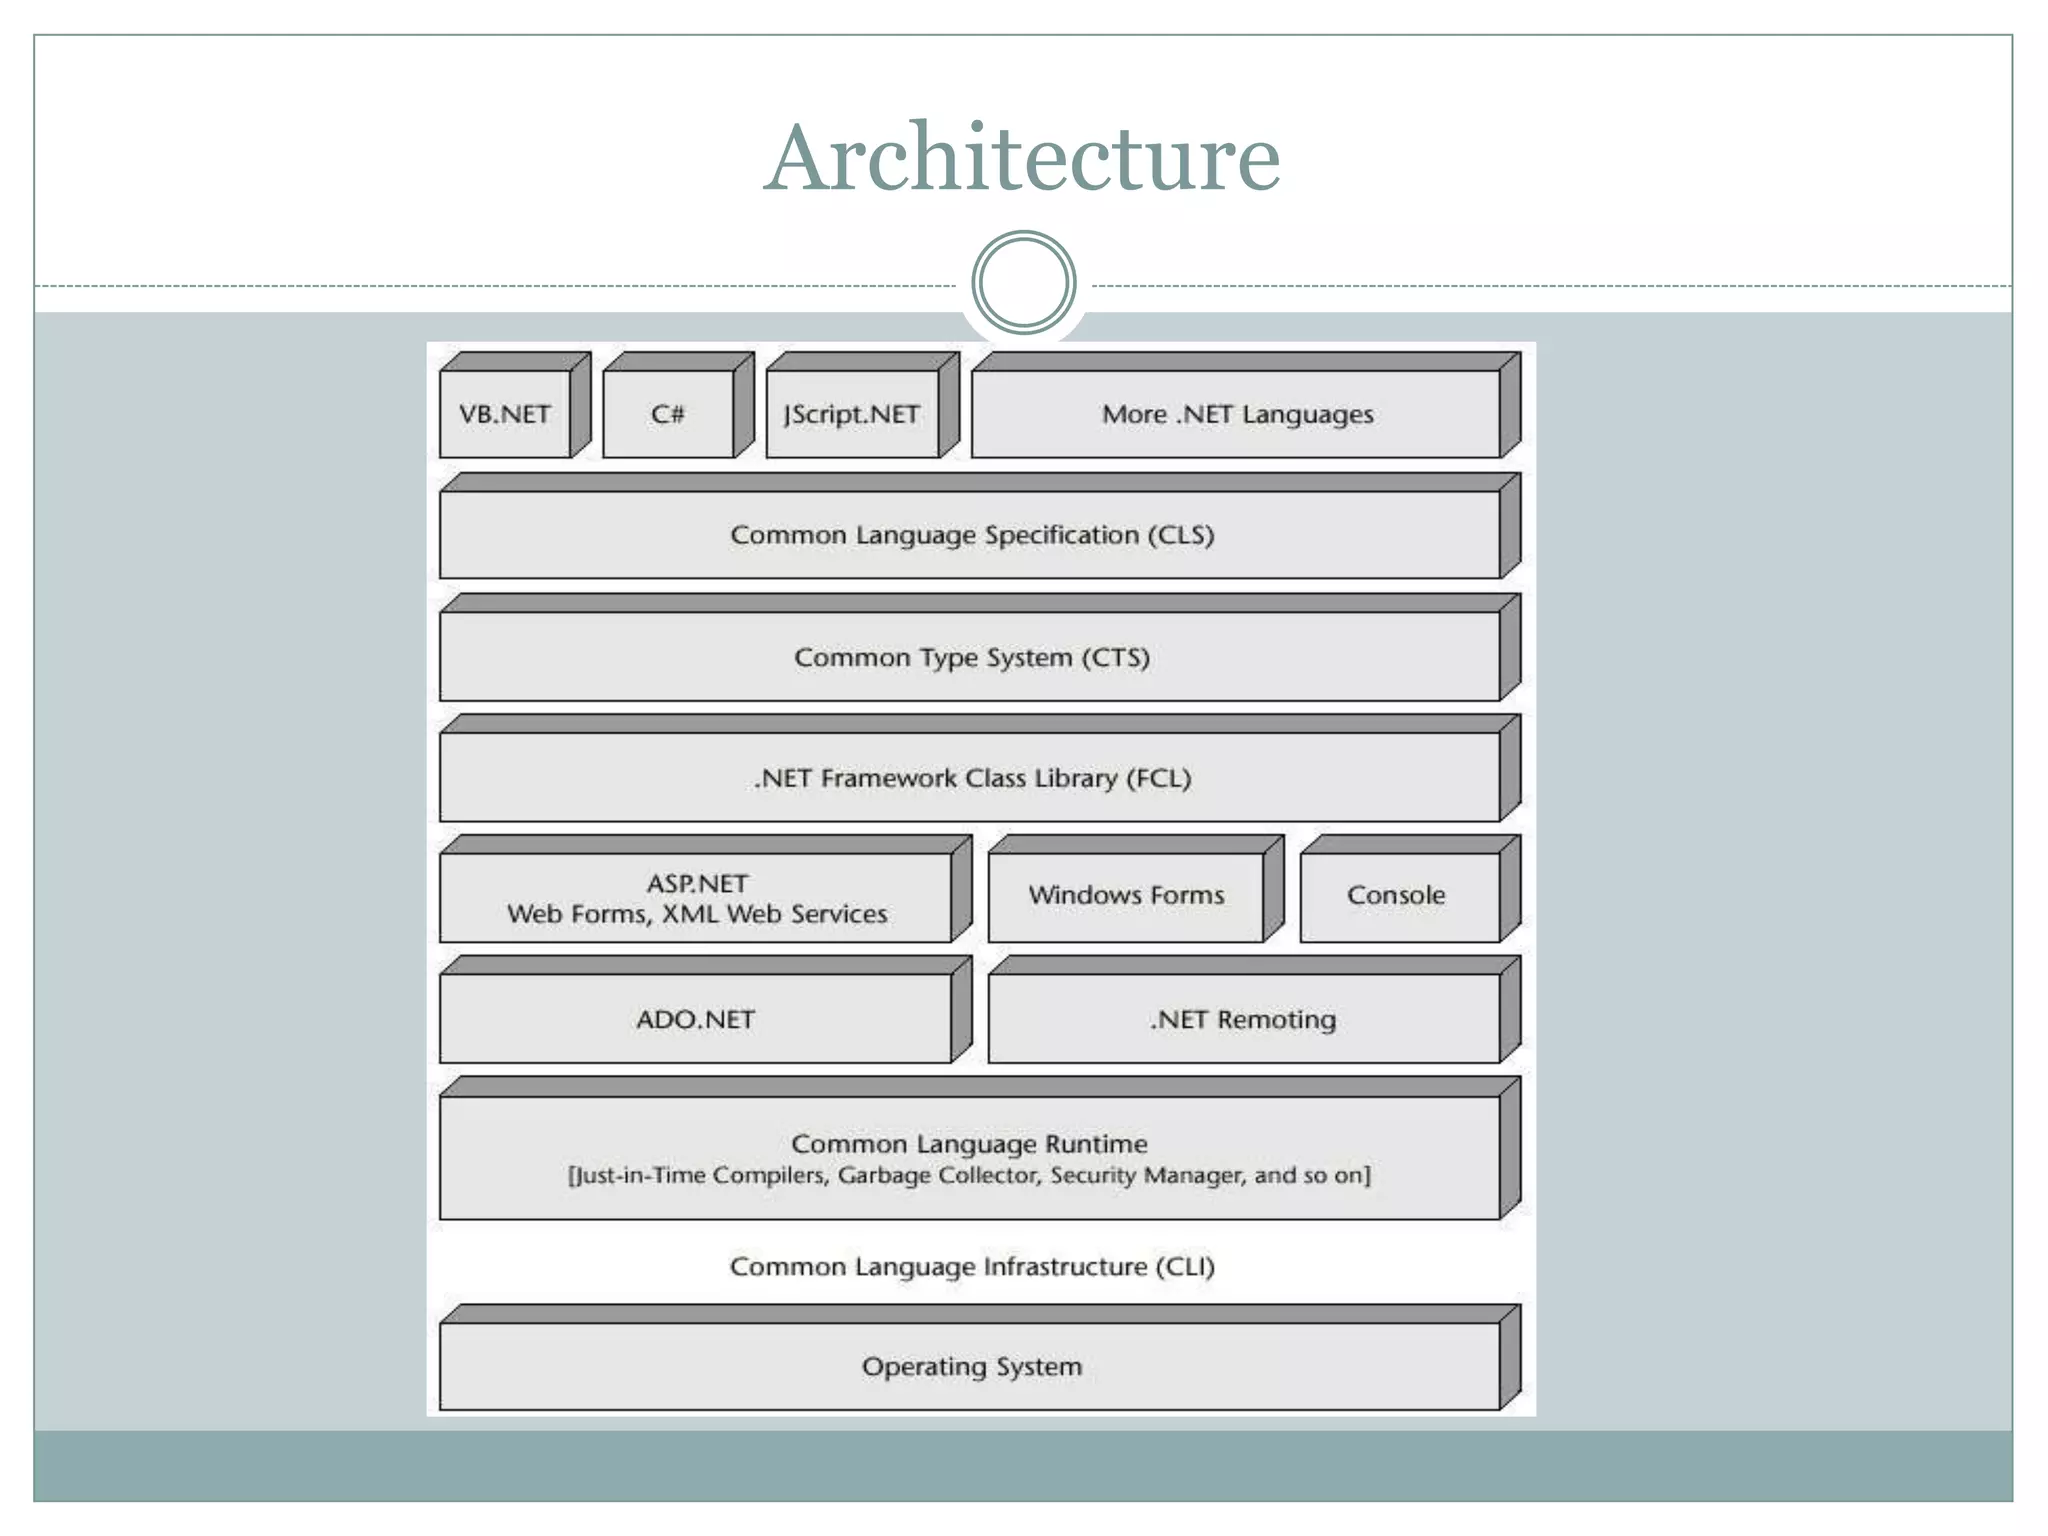Click the Just-in-Time Compilers description text
This screenshot has width=2048, height=1536.
pyautogui.click(x=969, y=1176)
